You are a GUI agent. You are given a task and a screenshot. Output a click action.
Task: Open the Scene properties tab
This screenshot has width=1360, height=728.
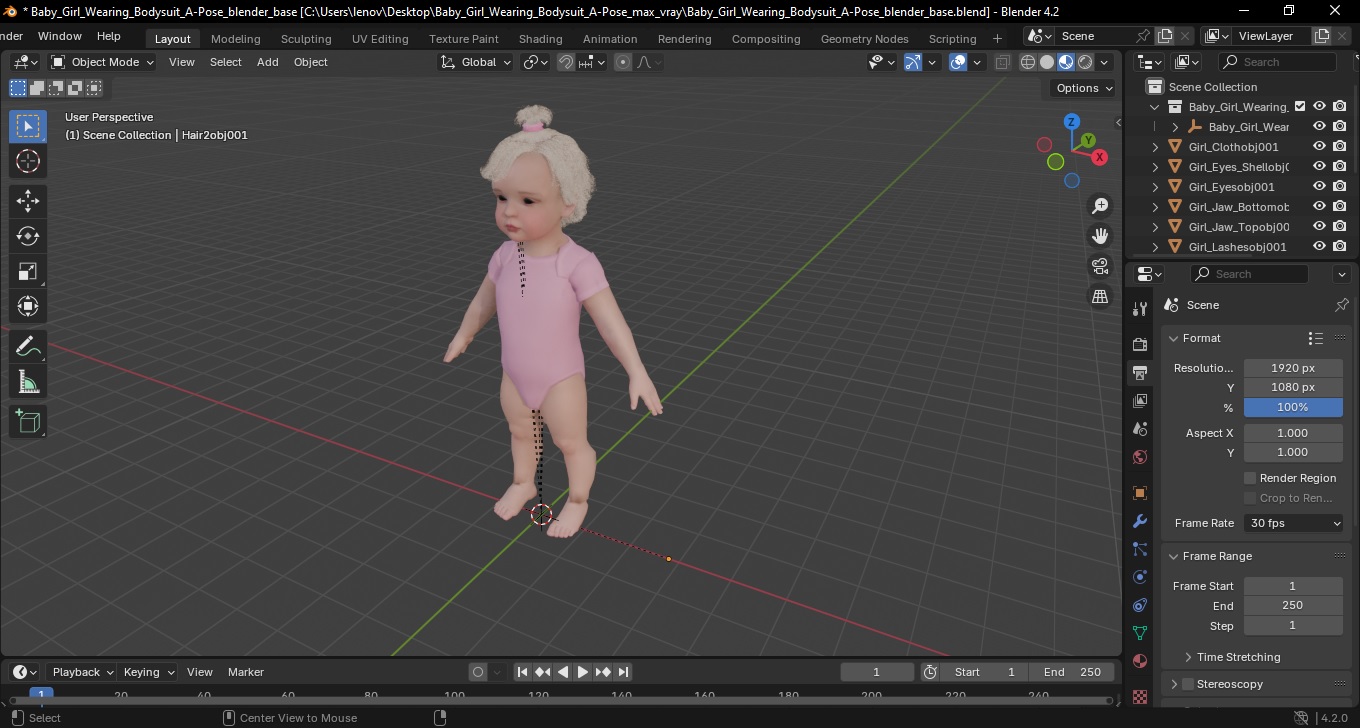click(1140, 429)
